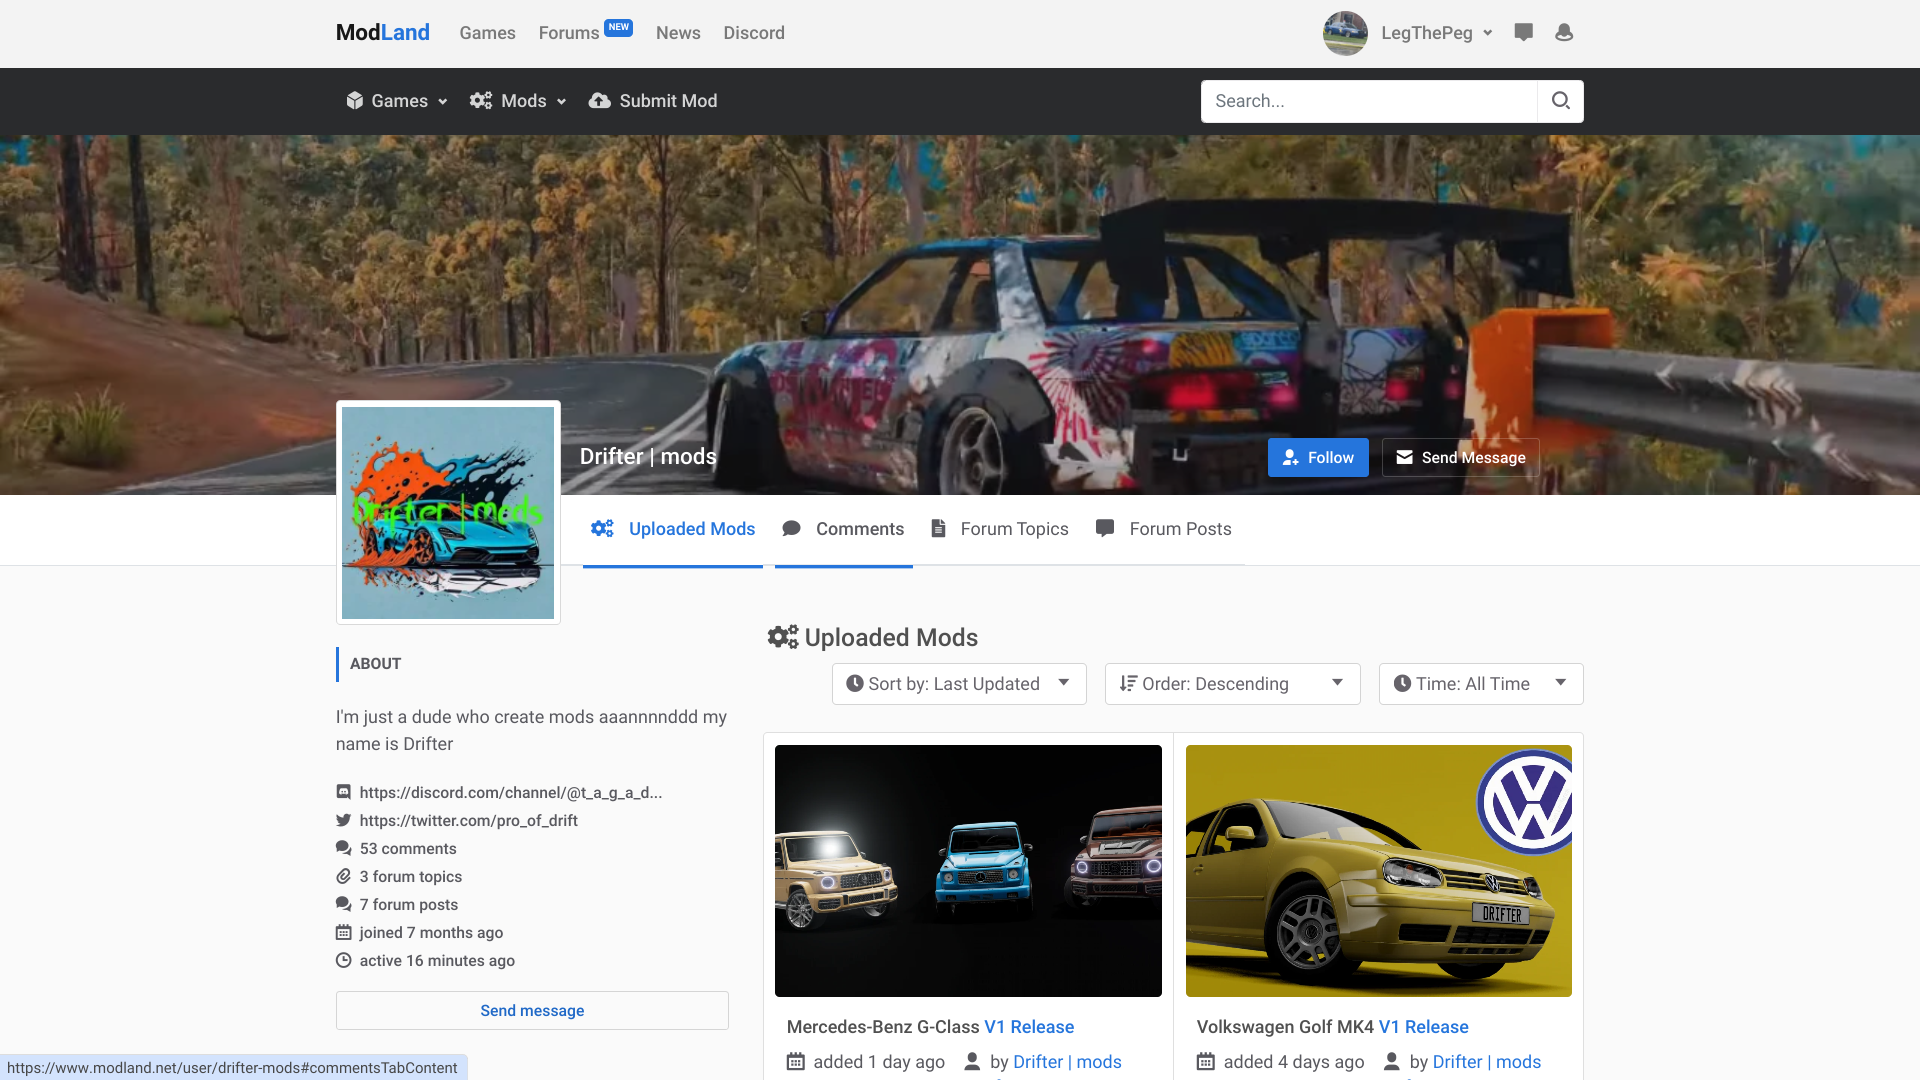Expand the Games dropdown in dark navbar

(x=397, y=101)
